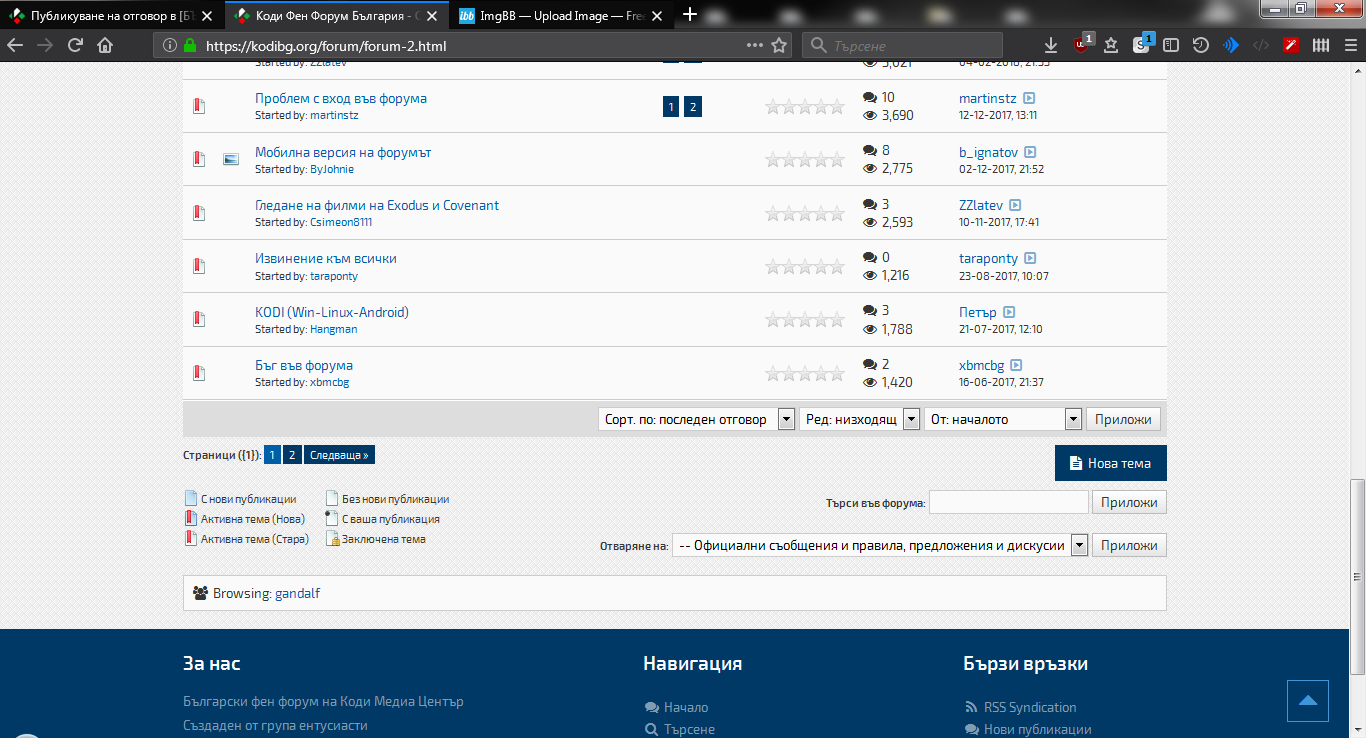Image resolution: width=1366 pixels, height=738 pixels.
Task: Open starter profile Hangman
Action: [333, 329]
